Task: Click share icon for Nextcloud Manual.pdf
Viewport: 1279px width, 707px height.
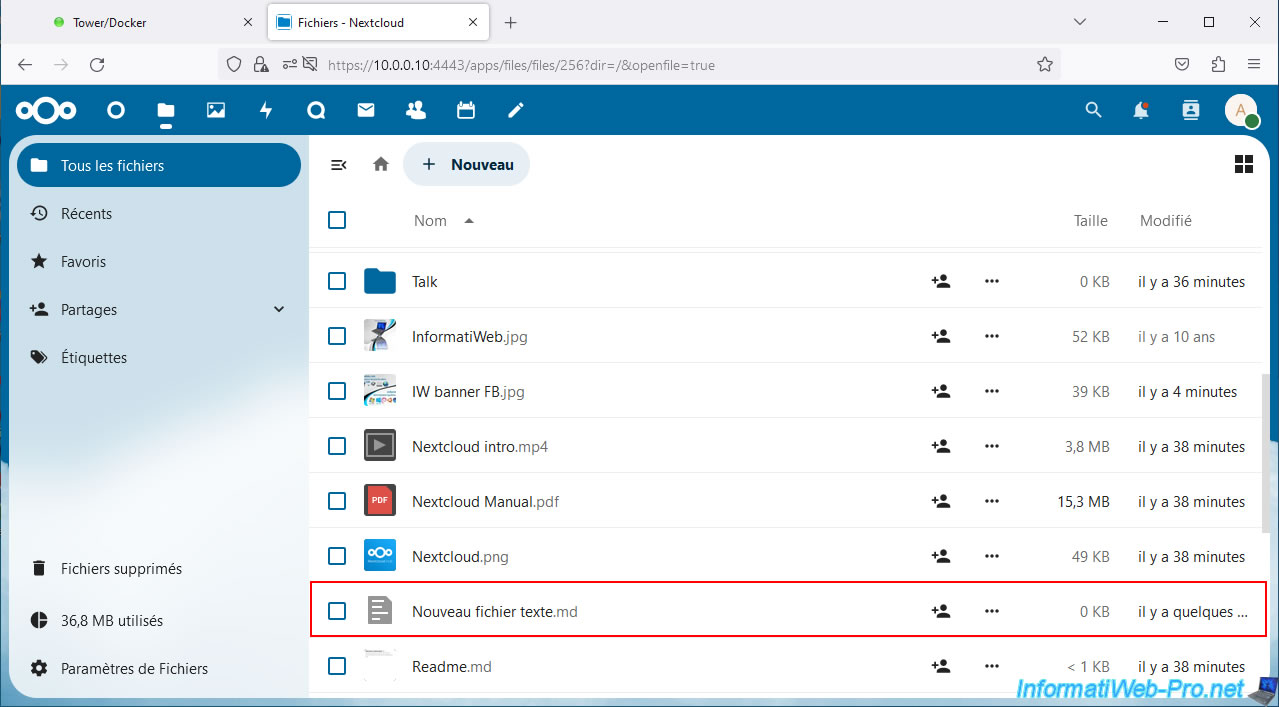Action: point(940,501)
